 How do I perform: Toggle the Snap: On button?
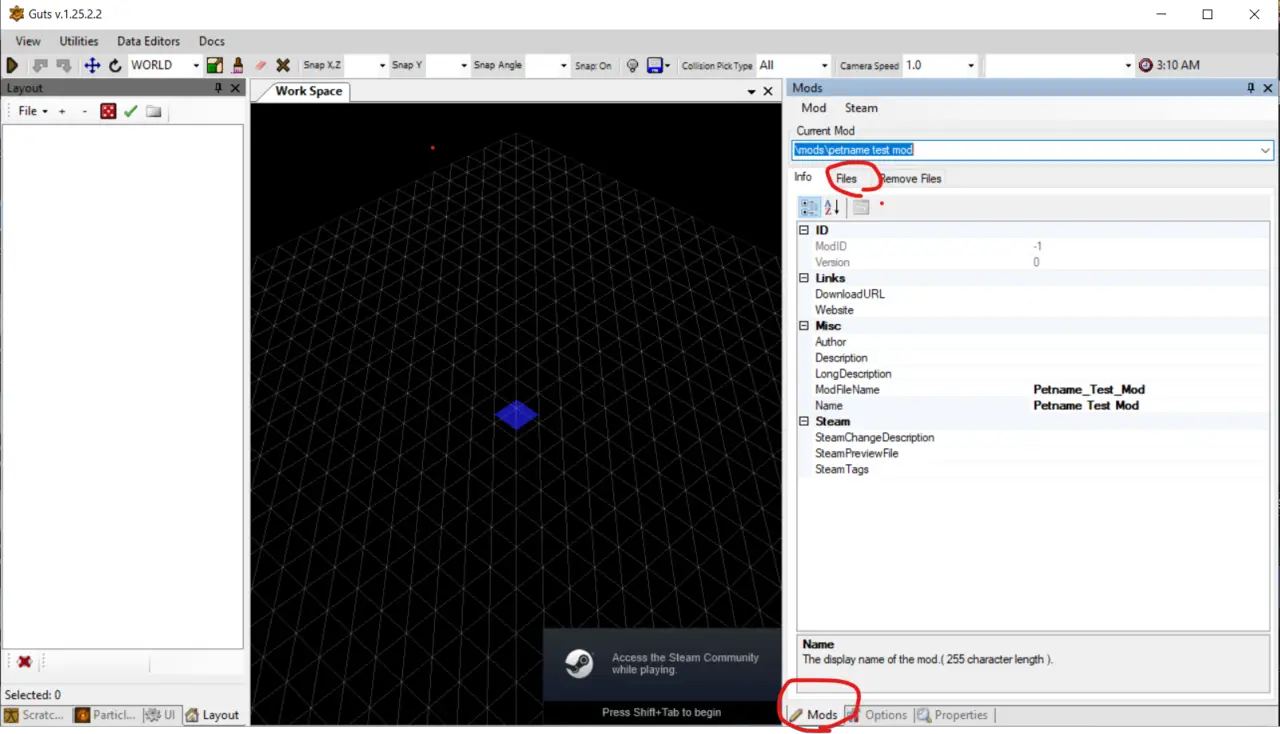593,65
